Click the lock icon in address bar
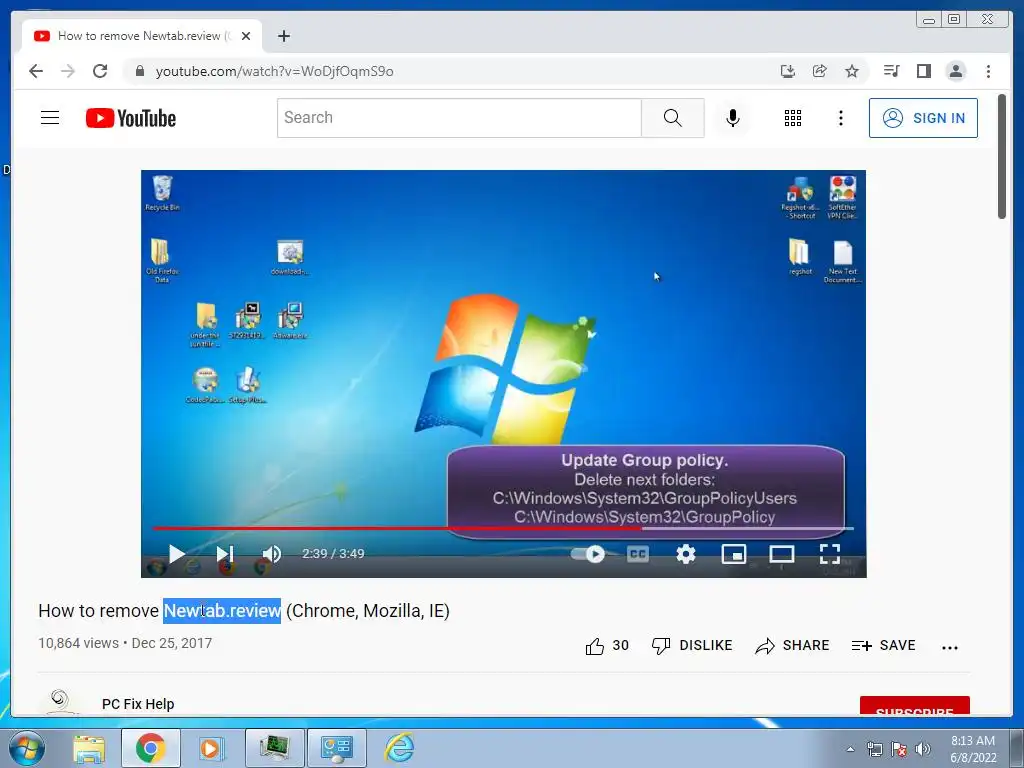1024x768 pixels. click(x=139, y=71)
